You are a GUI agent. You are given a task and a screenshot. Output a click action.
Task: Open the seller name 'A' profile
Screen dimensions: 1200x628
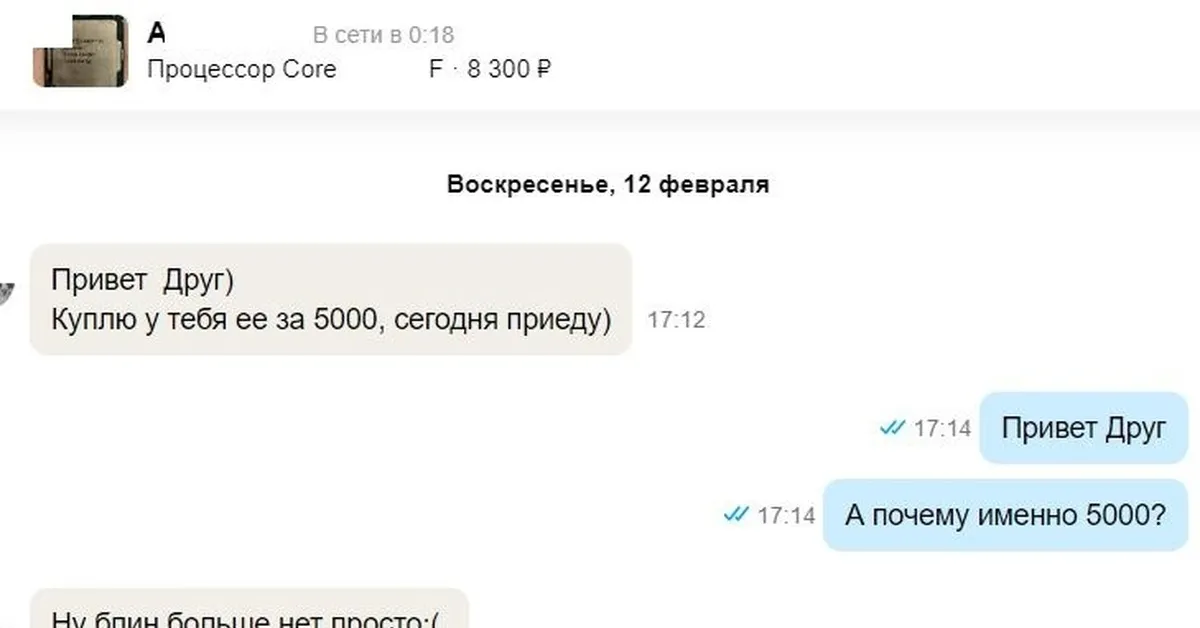[x=156, y=34]
